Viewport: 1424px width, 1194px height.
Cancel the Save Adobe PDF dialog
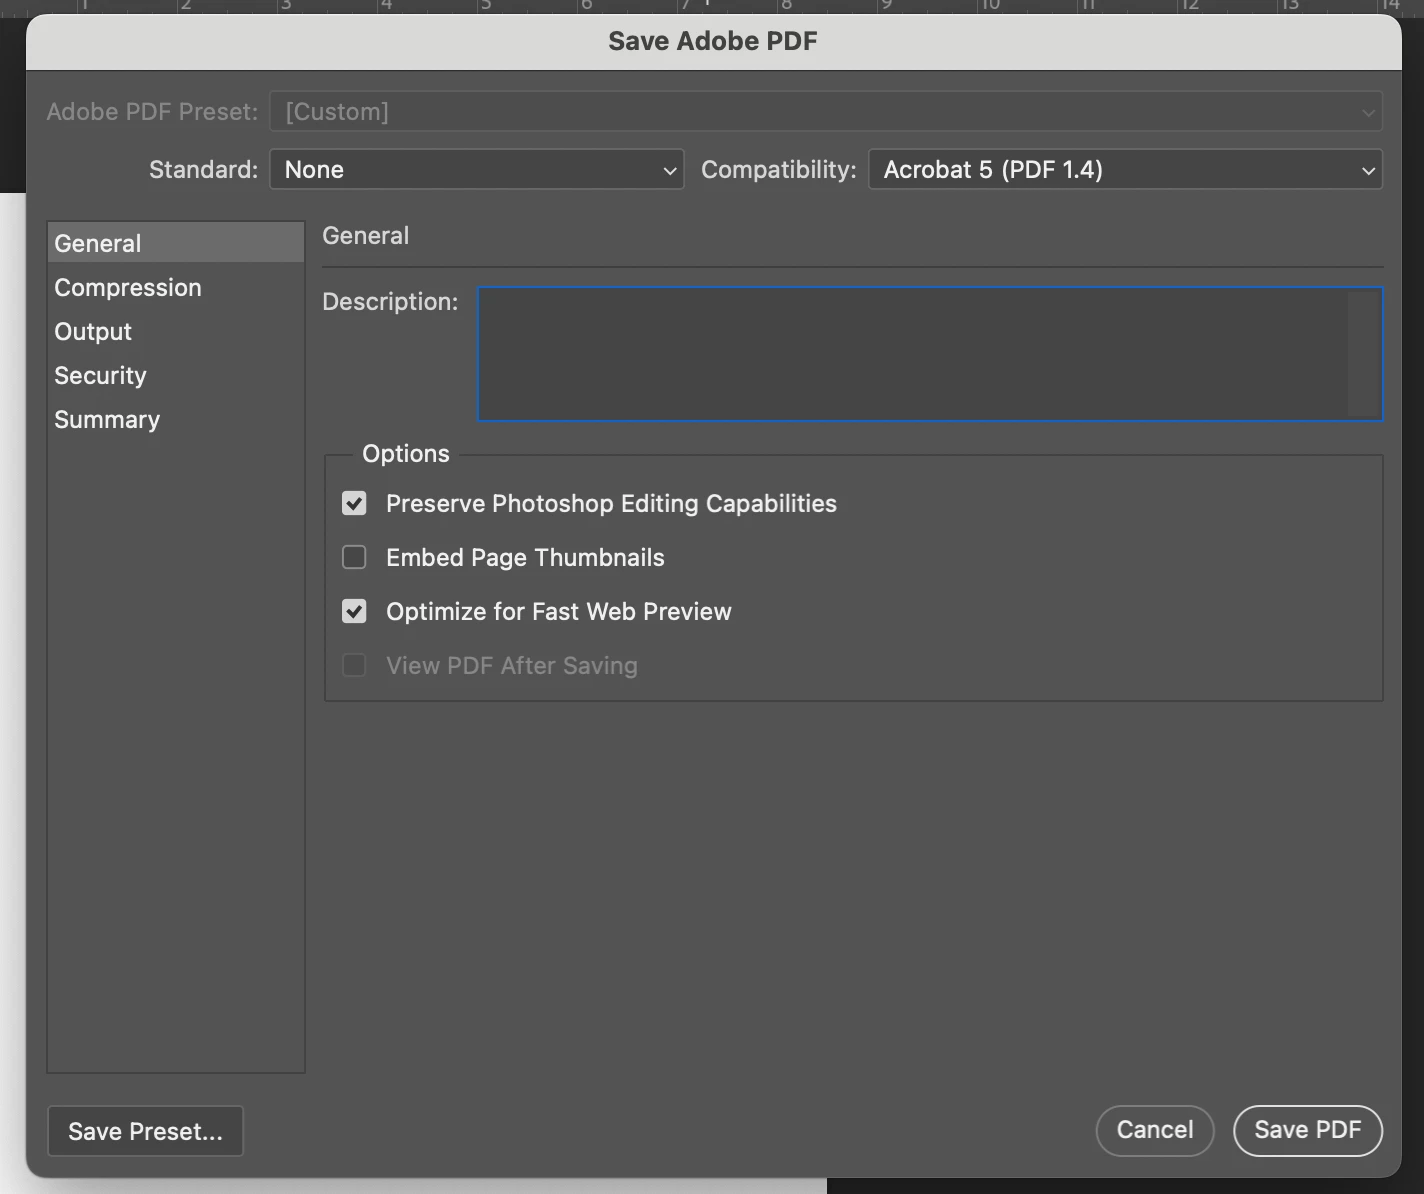coord(1155,1131)
